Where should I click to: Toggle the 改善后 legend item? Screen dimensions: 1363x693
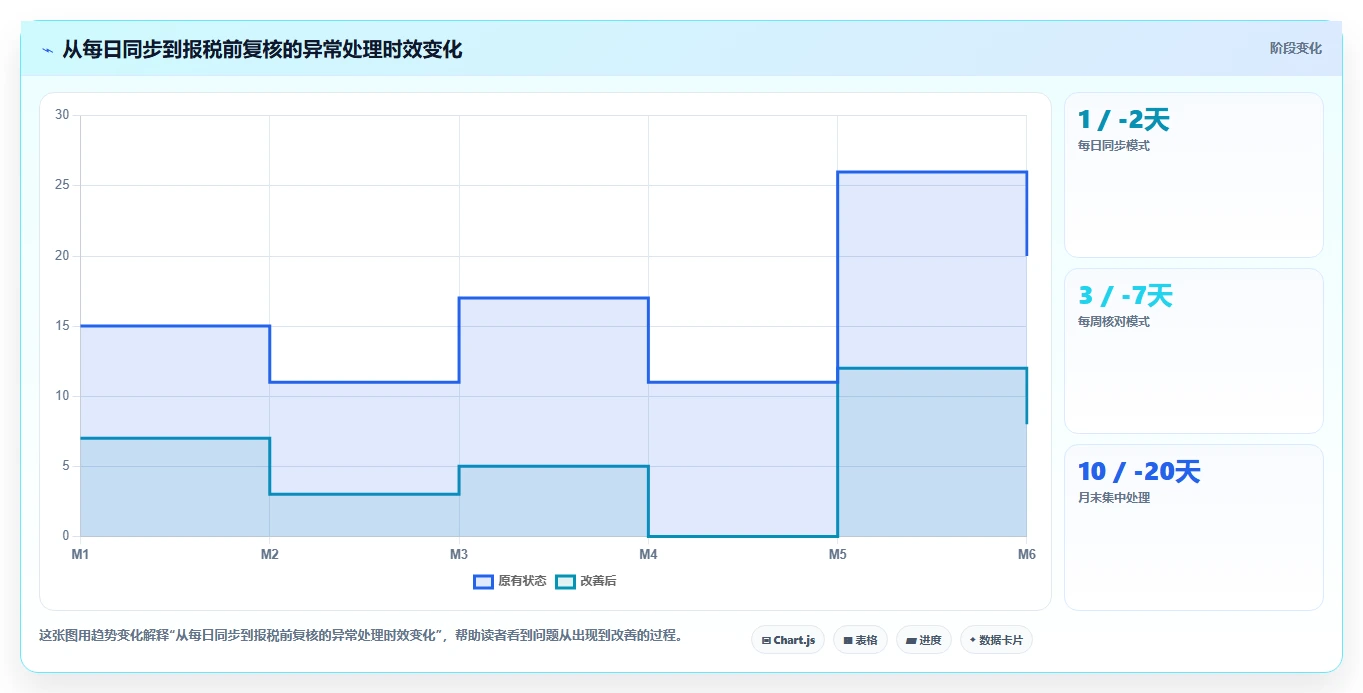586,581
